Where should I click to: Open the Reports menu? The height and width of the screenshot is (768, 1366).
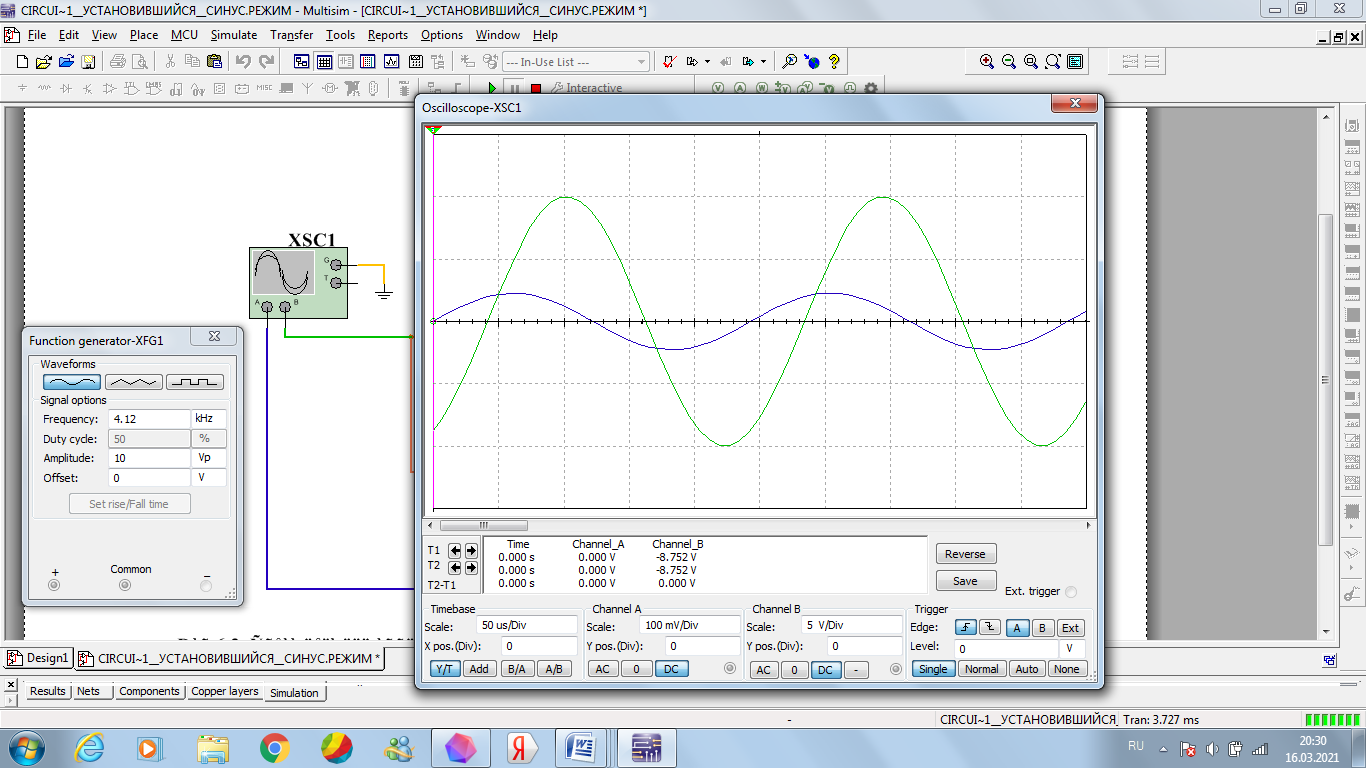[x=387, y=34]
